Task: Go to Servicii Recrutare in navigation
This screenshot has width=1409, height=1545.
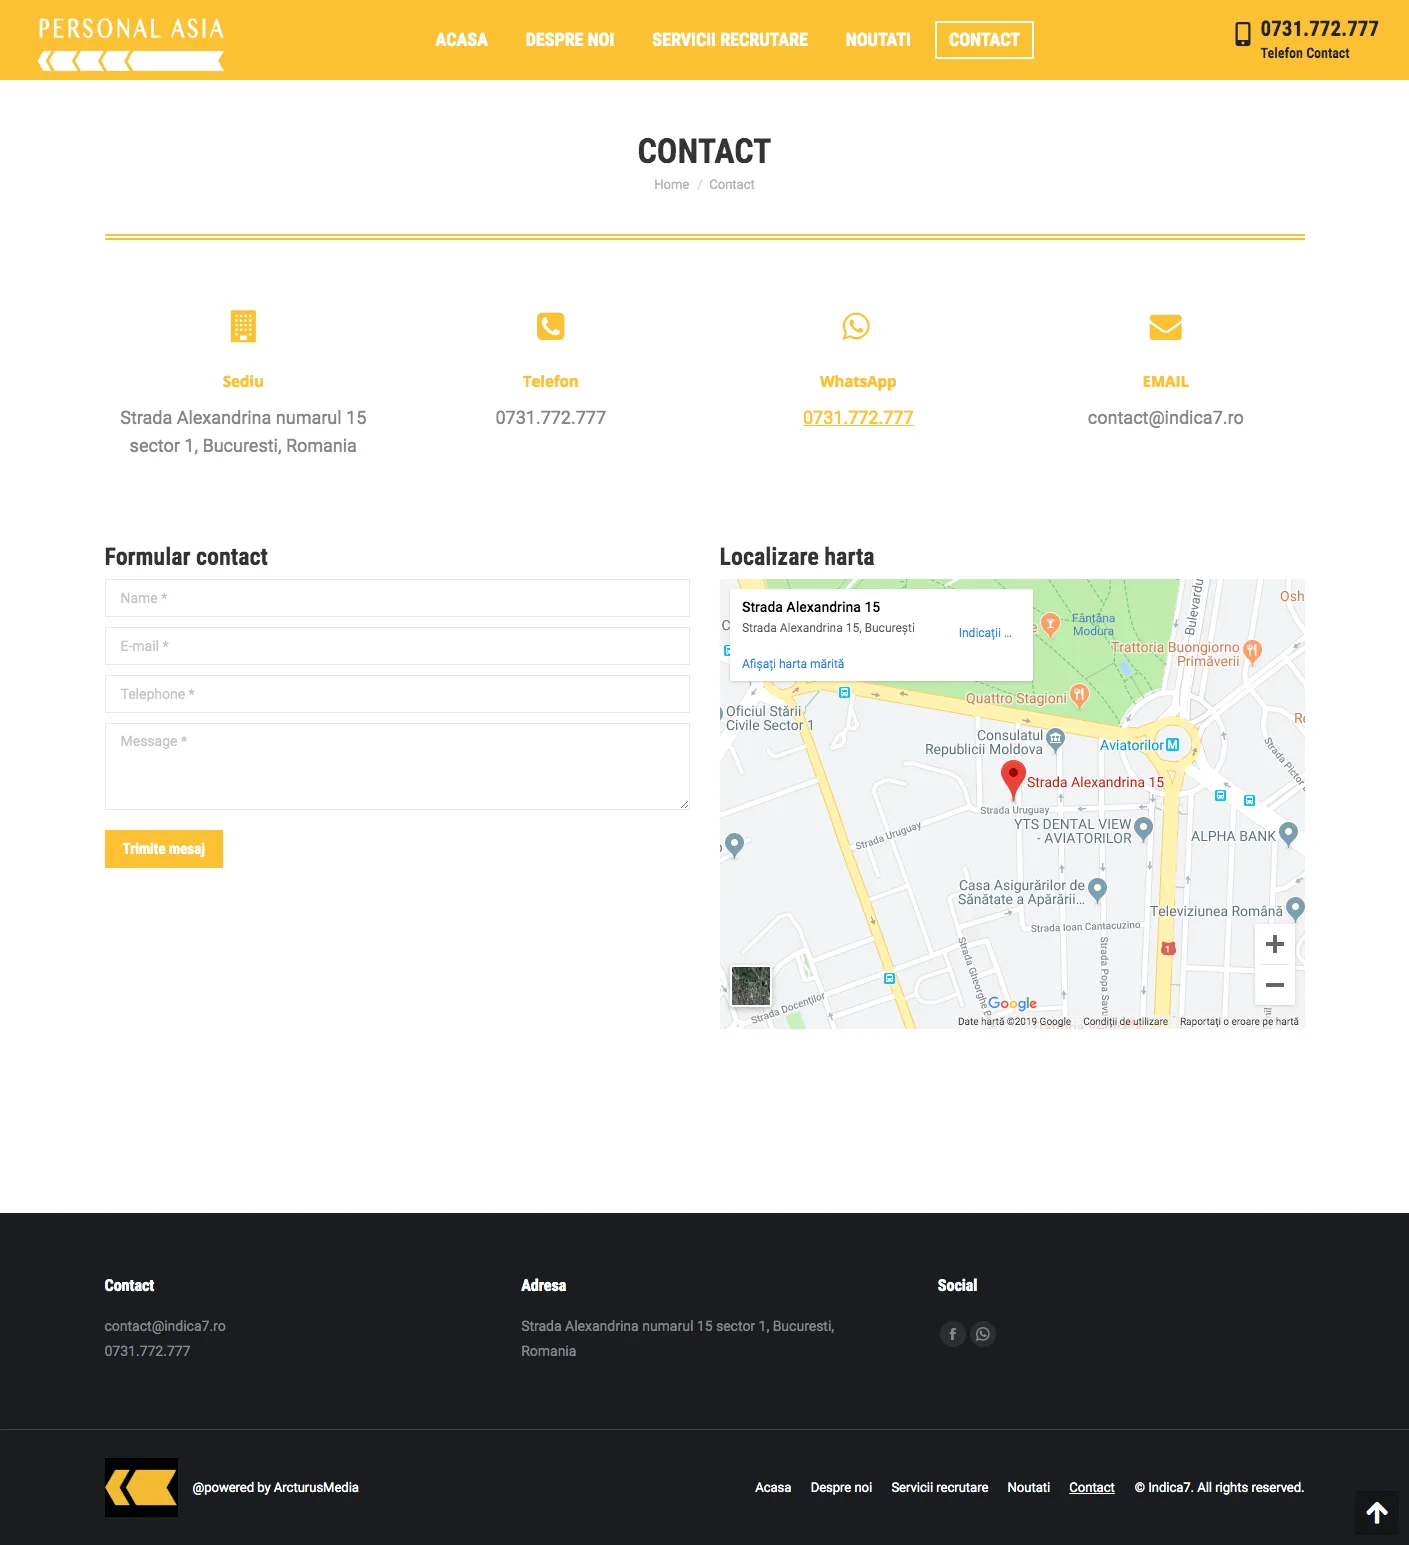Action: point(729,40)
